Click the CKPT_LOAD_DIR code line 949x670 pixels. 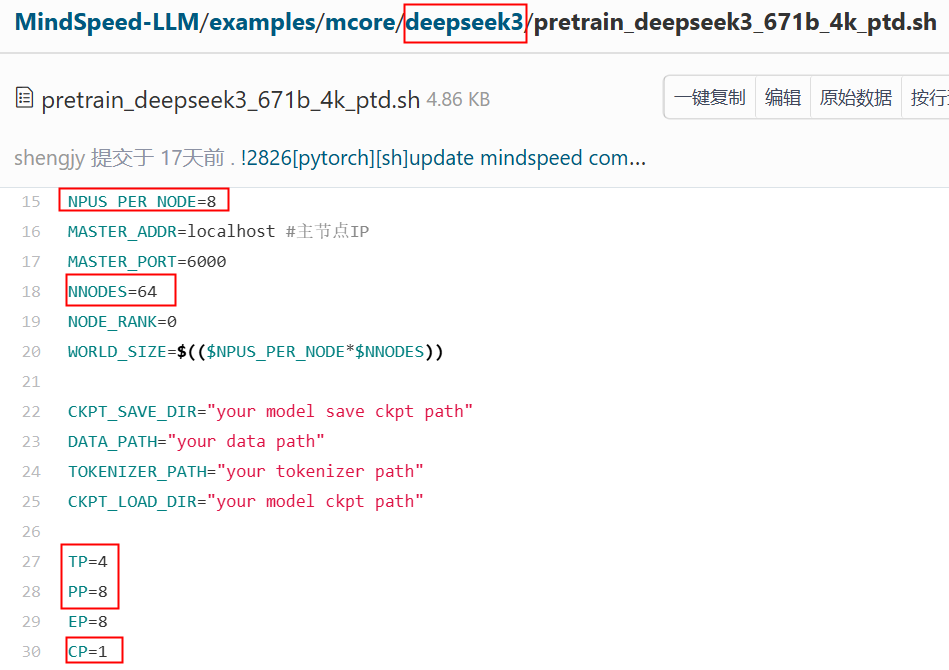(246, 501)
